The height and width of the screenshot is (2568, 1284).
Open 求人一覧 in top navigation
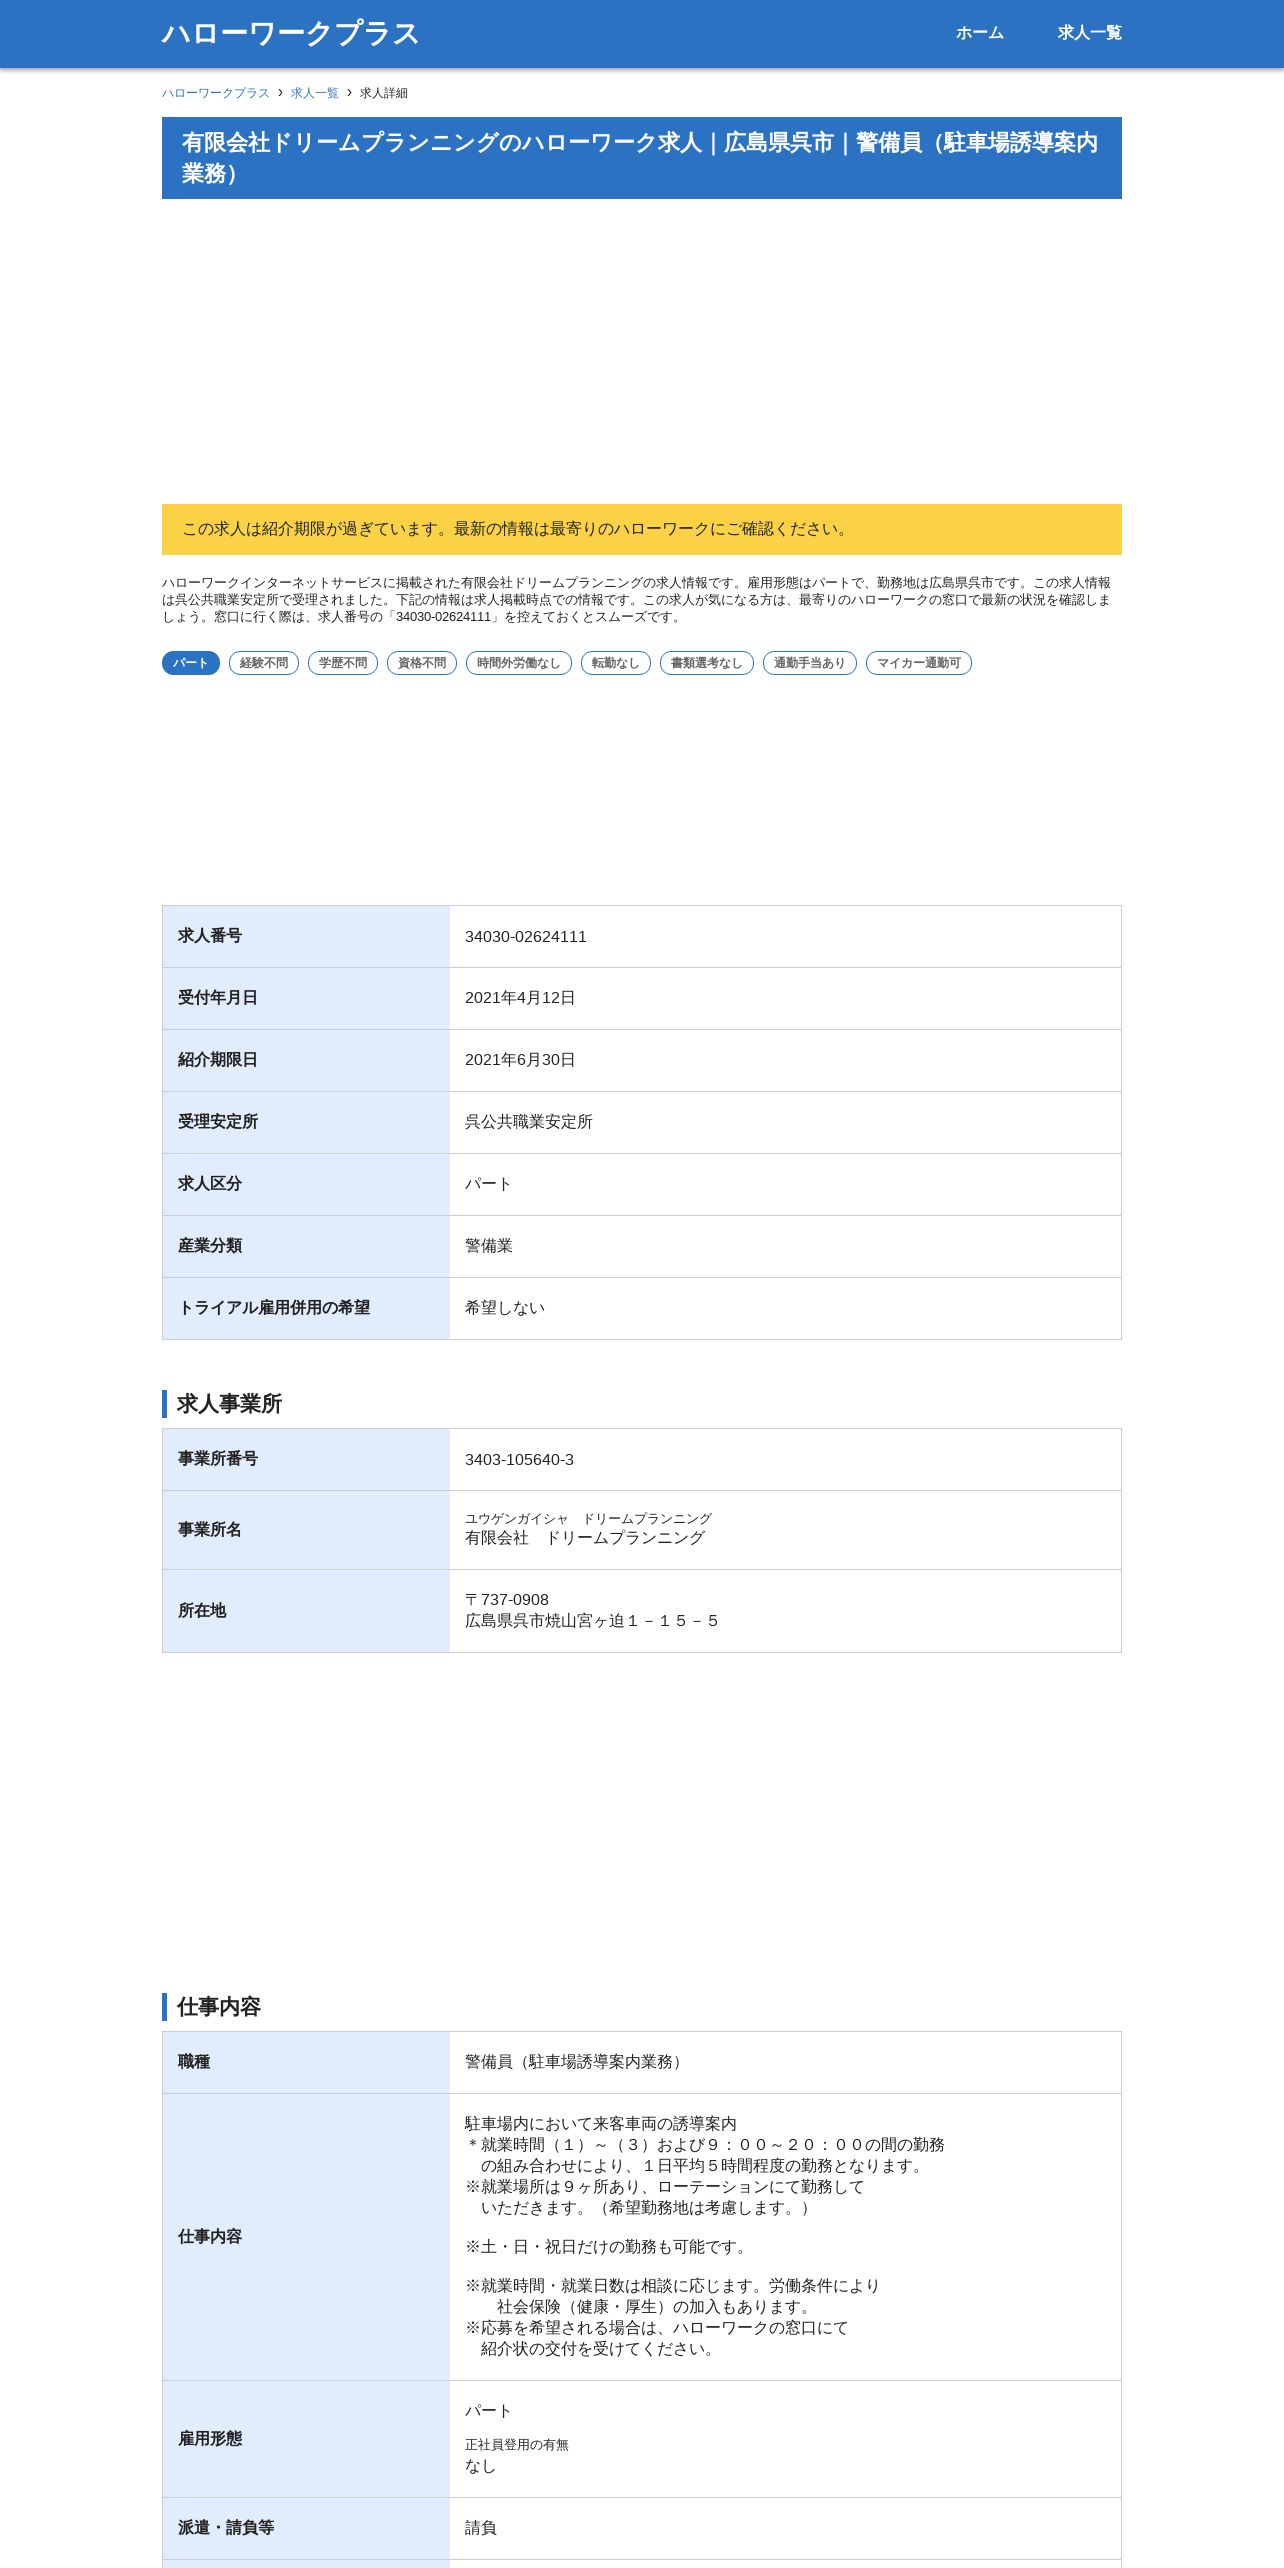[1089, 33]
